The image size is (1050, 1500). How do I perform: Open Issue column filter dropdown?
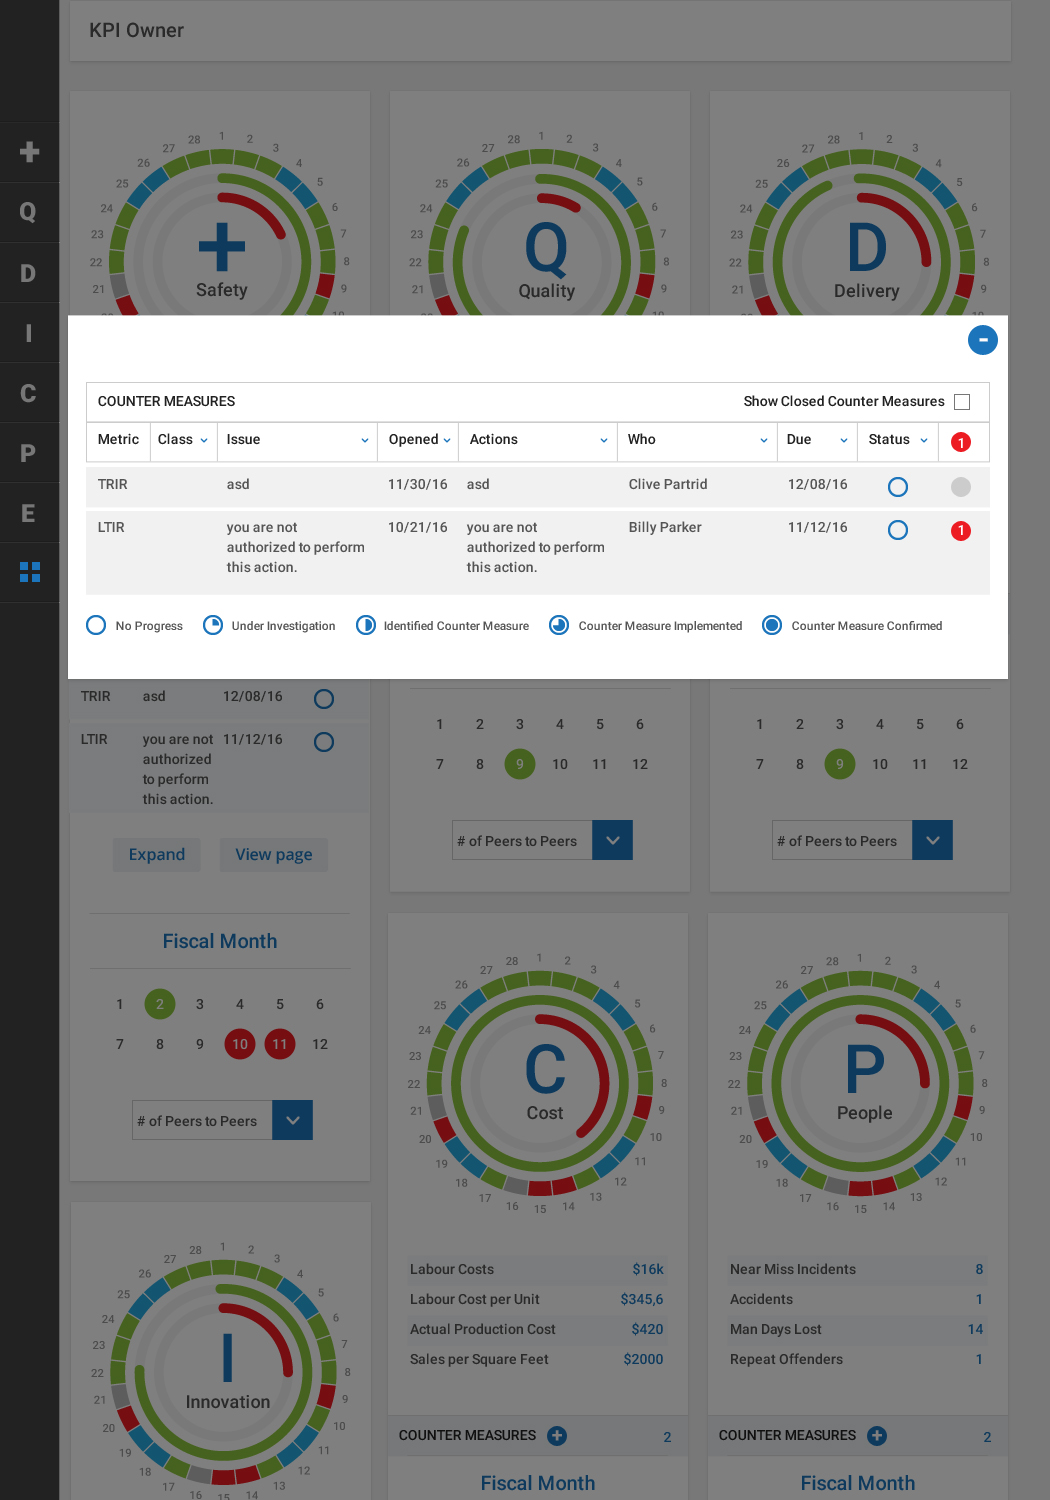click(x=365, y=440)
